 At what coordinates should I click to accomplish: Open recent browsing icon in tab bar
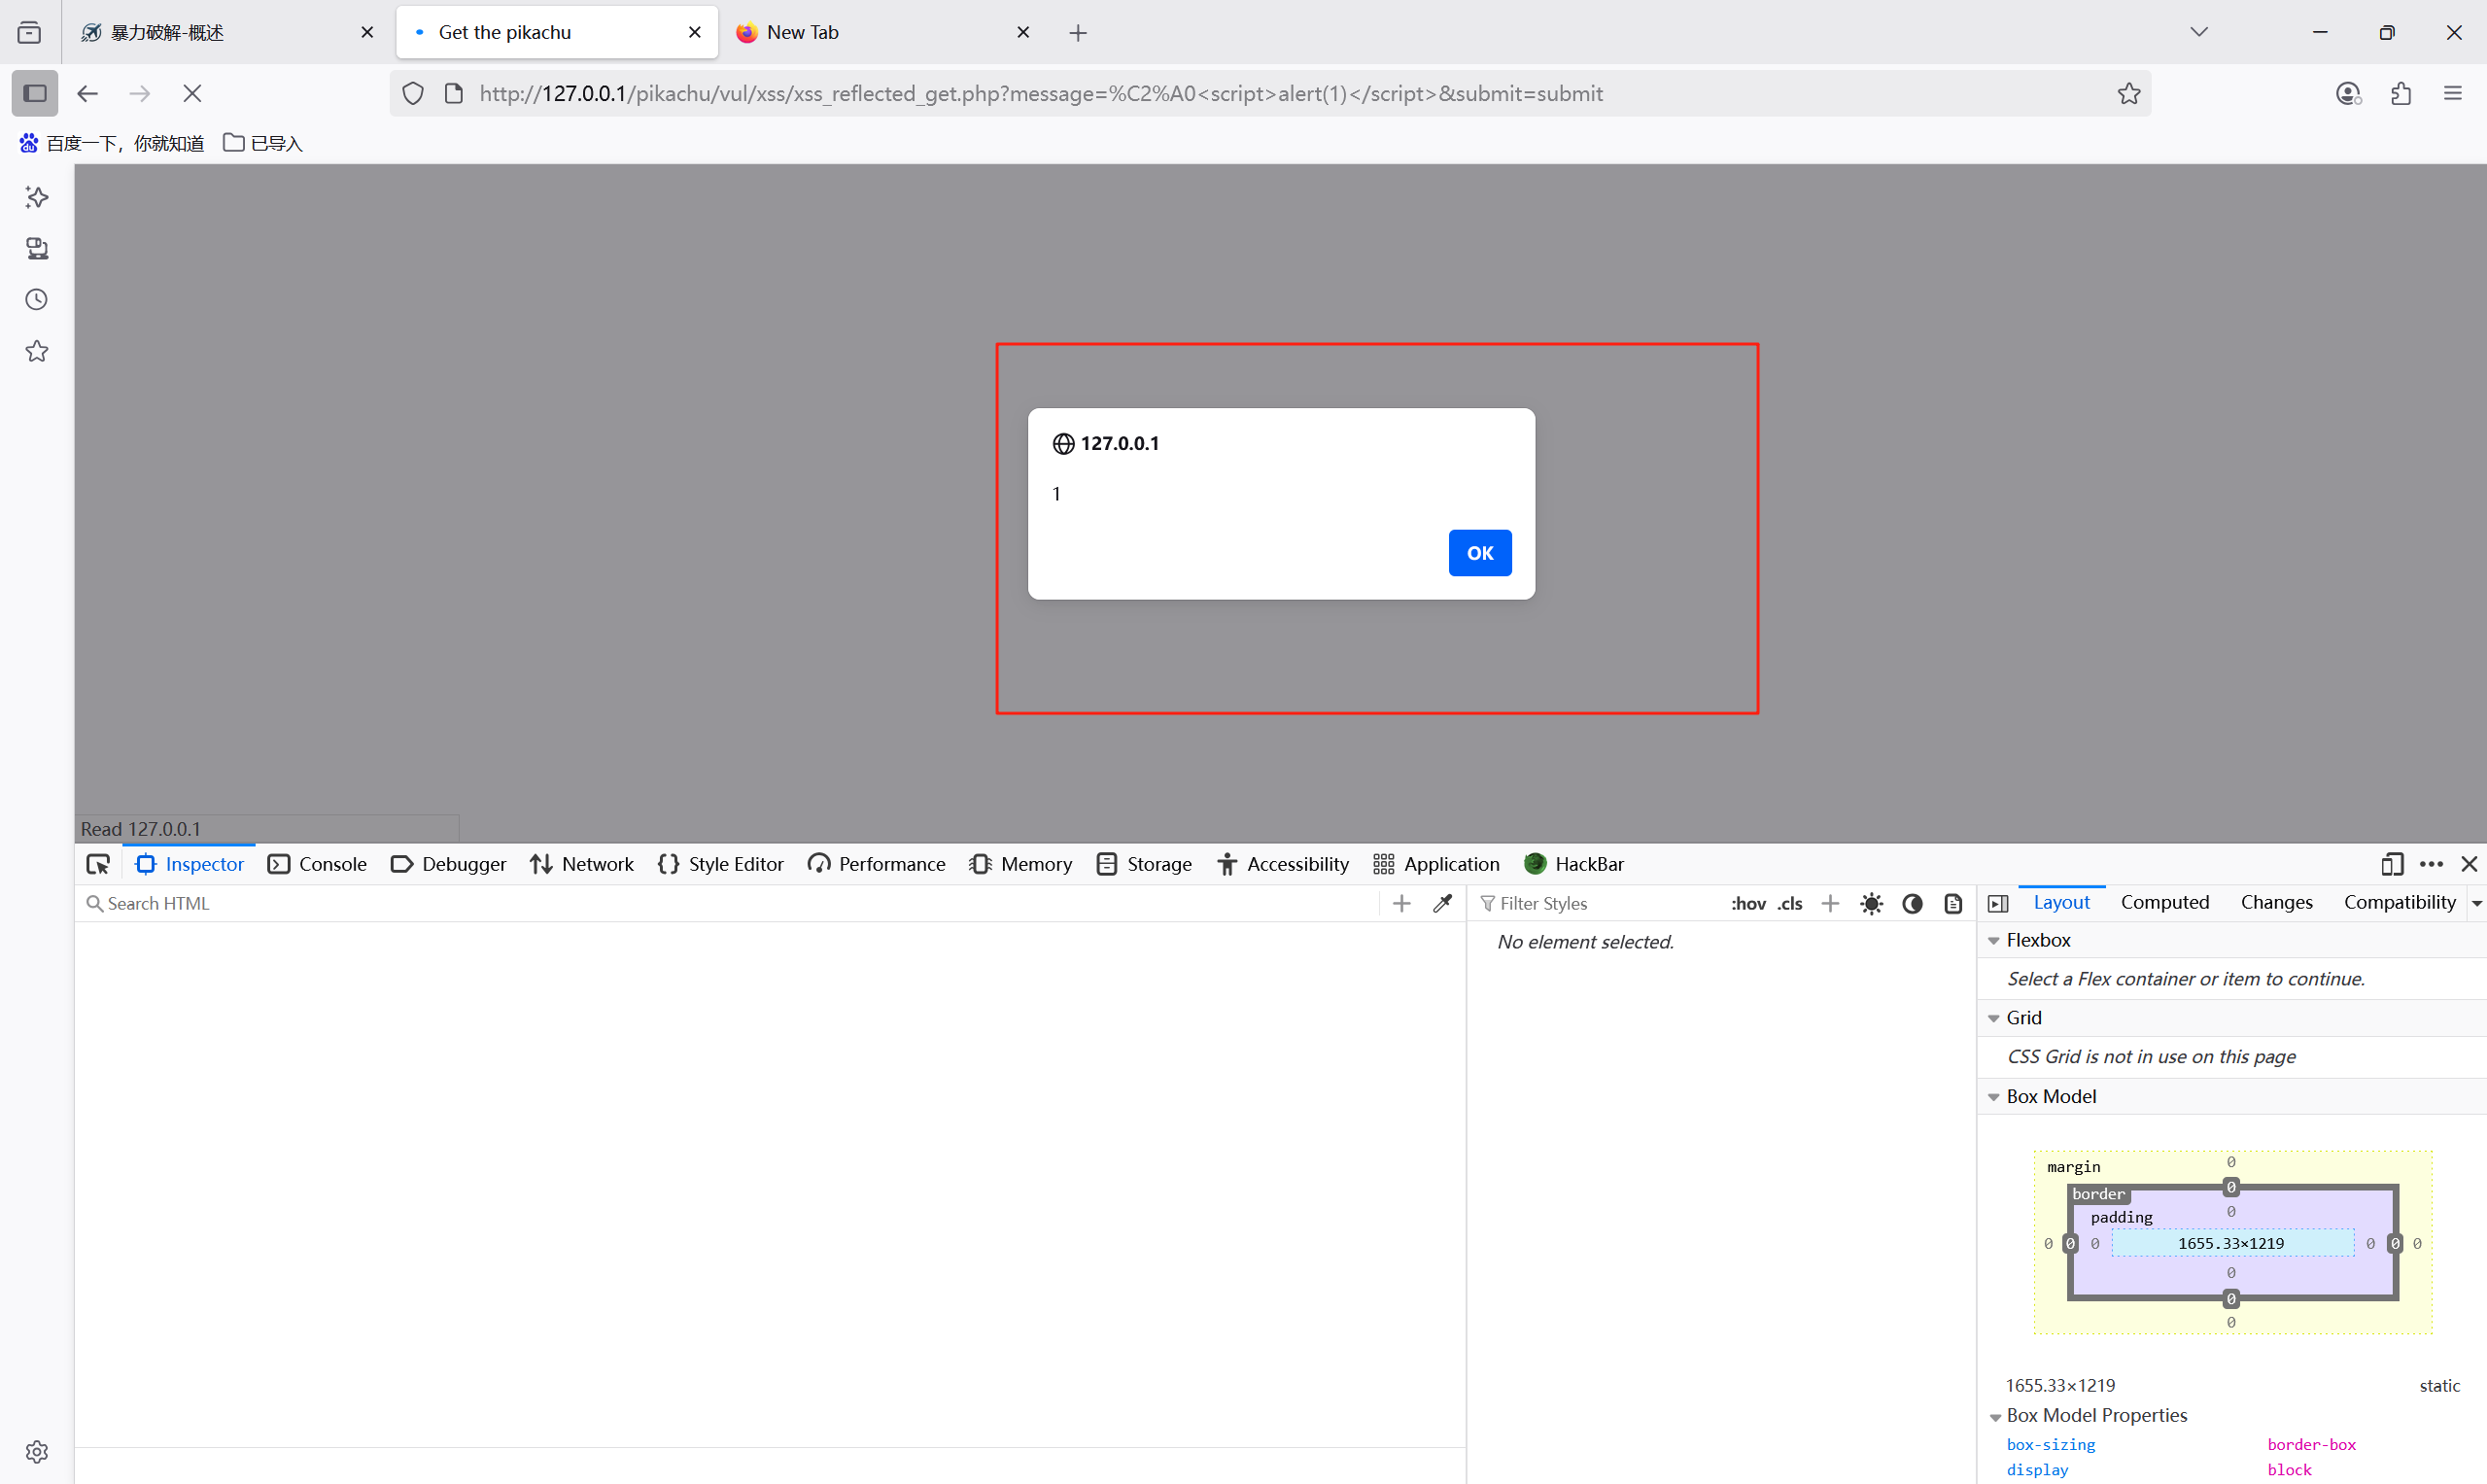(x=30, y=32)
